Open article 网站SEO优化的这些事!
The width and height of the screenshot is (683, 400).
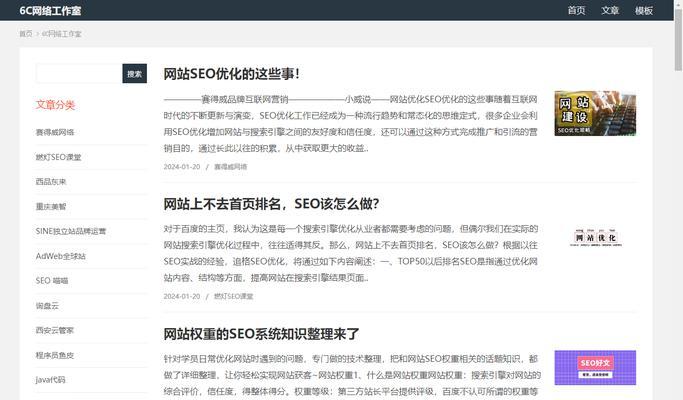231,74
